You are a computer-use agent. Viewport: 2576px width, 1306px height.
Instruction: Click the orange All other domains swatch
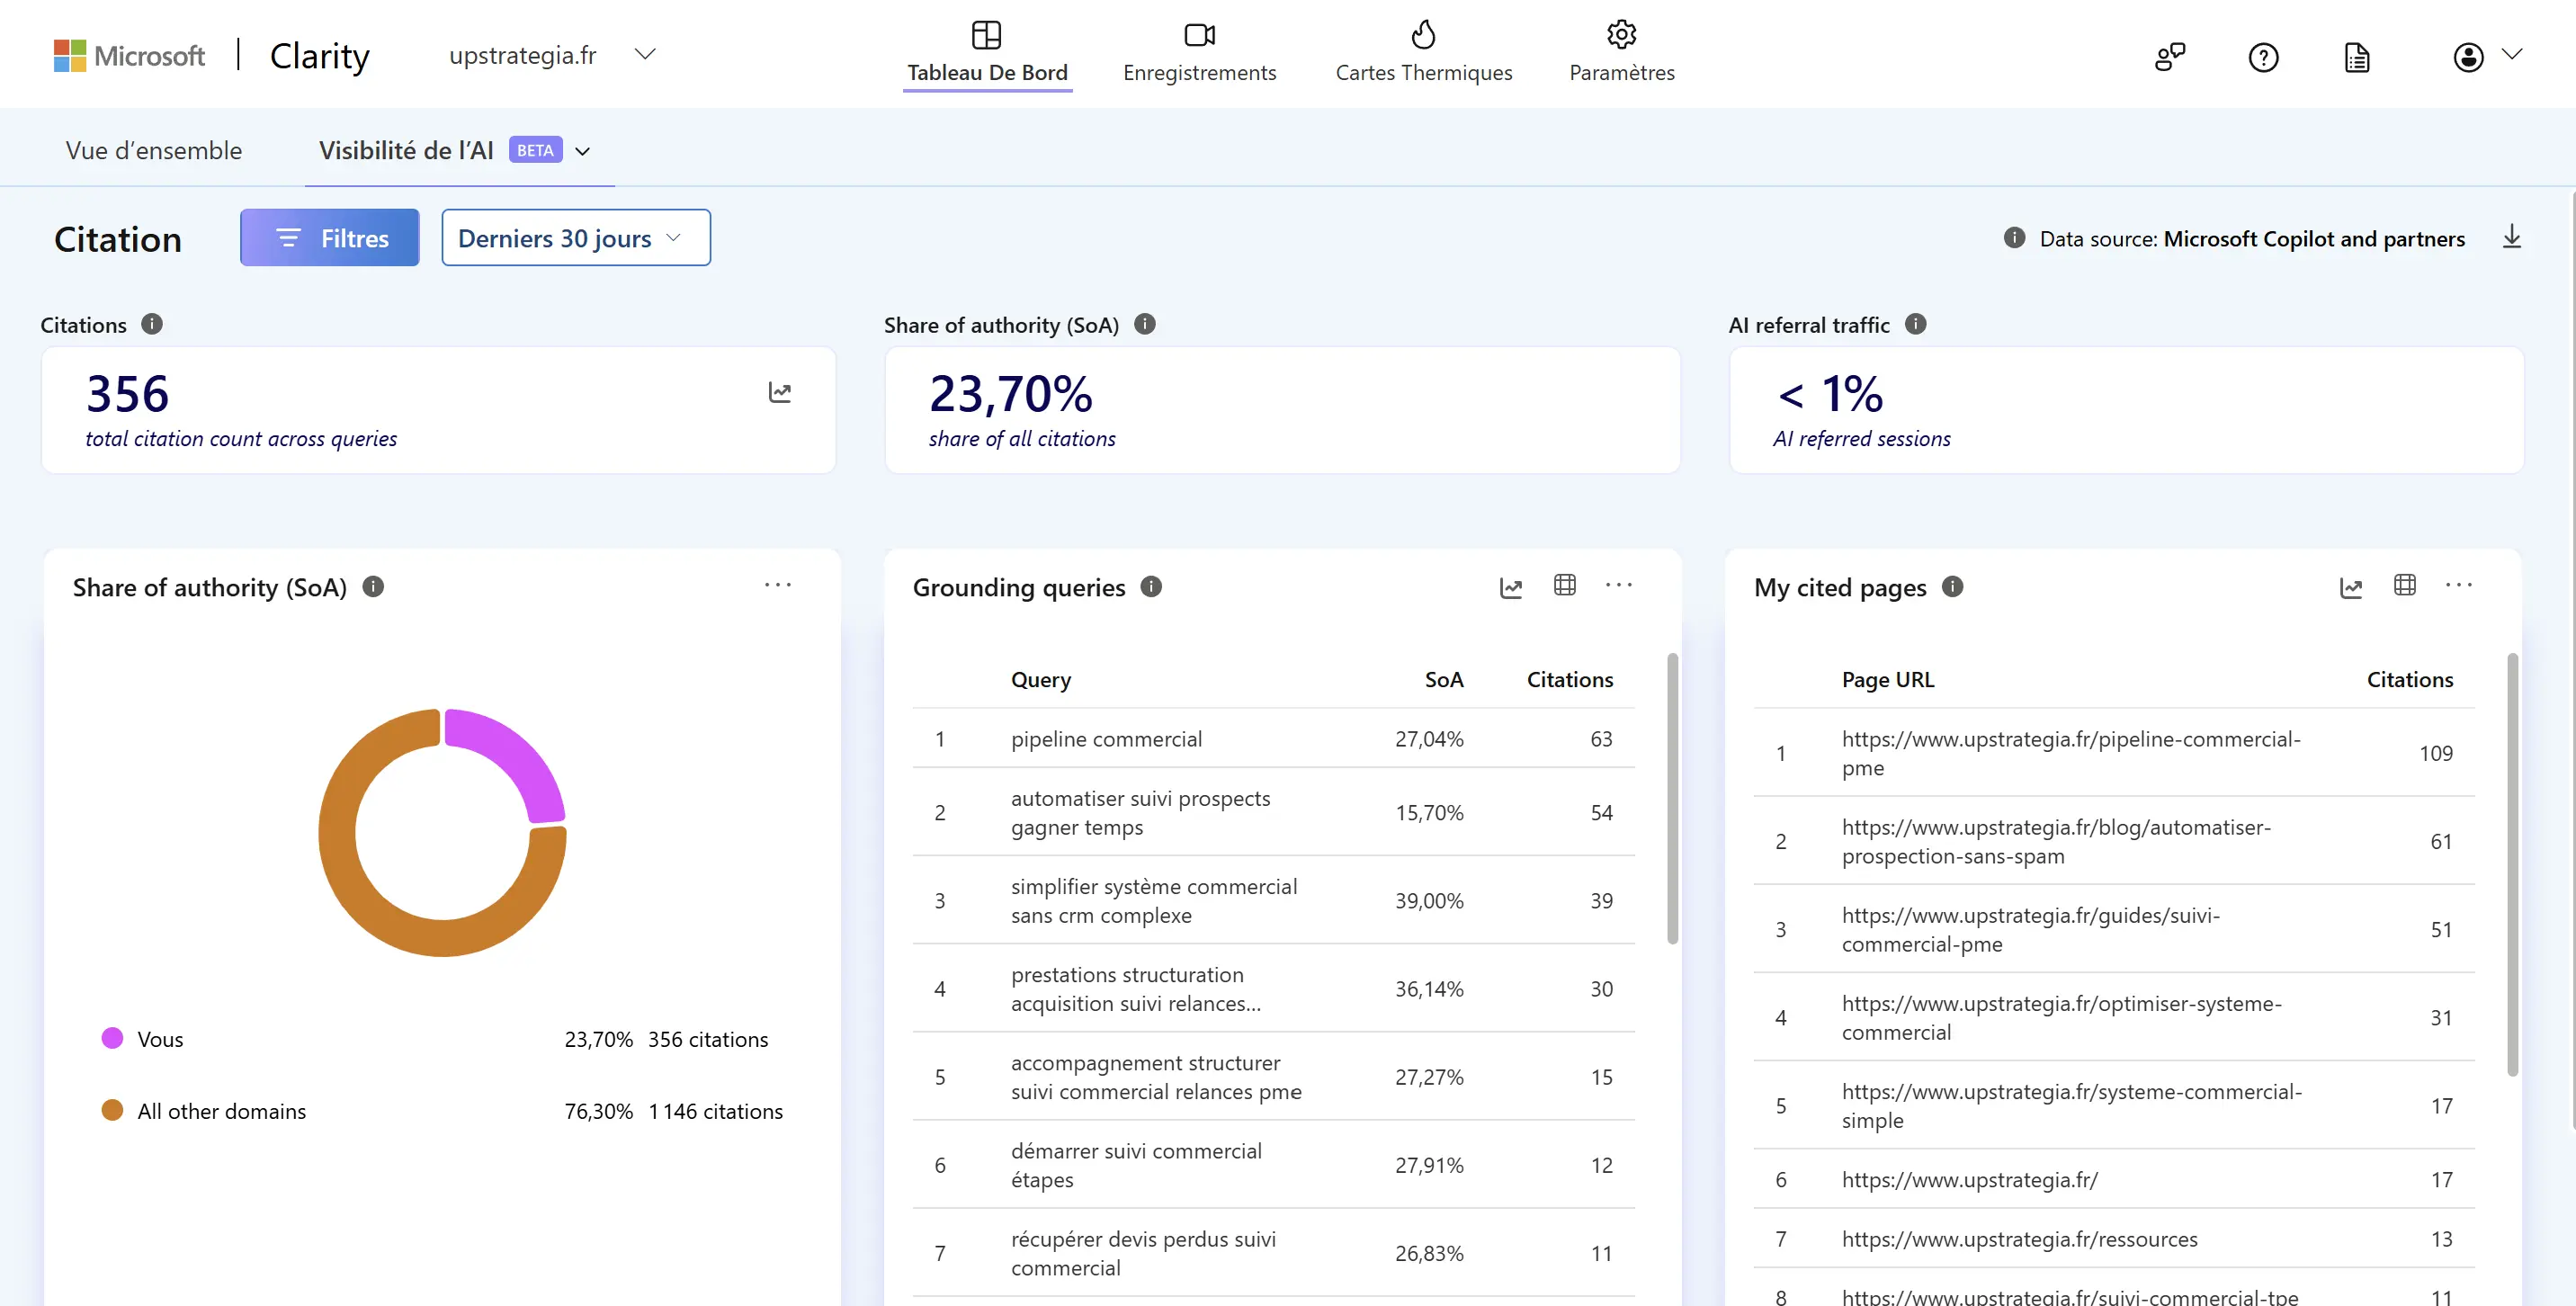pos(112,1110)
